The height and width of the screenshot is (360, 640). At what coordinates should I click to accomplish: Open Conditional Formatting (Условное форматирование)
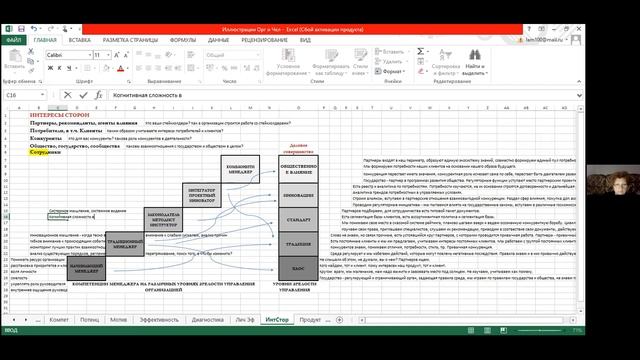288,62
